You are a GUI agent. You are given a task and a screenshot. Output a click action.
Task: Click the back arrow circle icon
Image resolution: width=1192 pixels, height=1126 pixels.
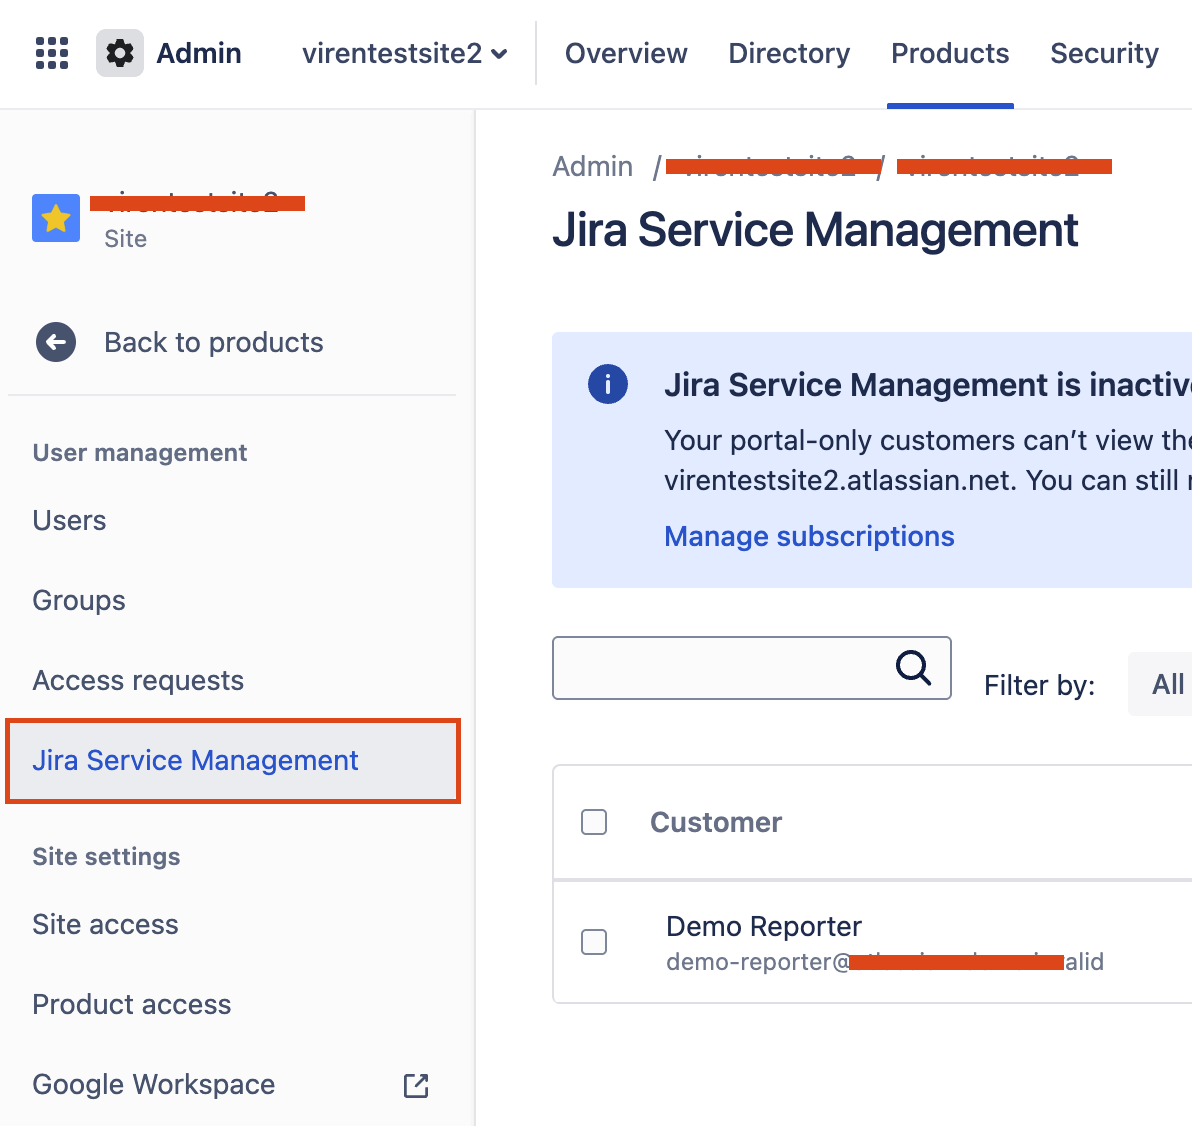tap(56, 342)
